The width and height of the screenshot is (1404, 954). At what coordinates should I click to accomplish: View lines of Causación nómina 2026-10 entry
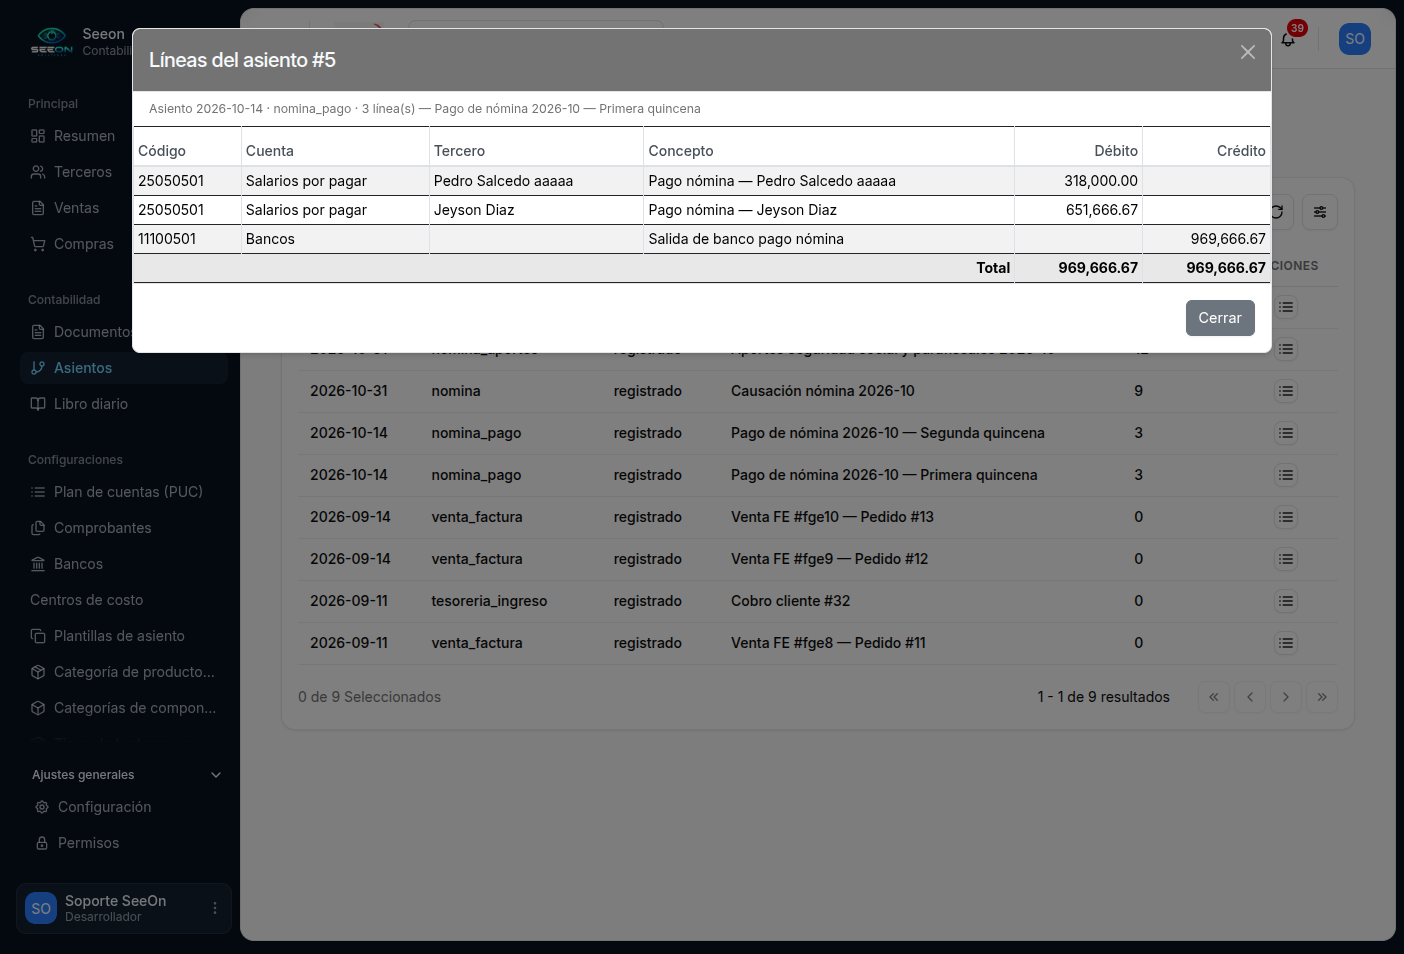pos(1286,391)
